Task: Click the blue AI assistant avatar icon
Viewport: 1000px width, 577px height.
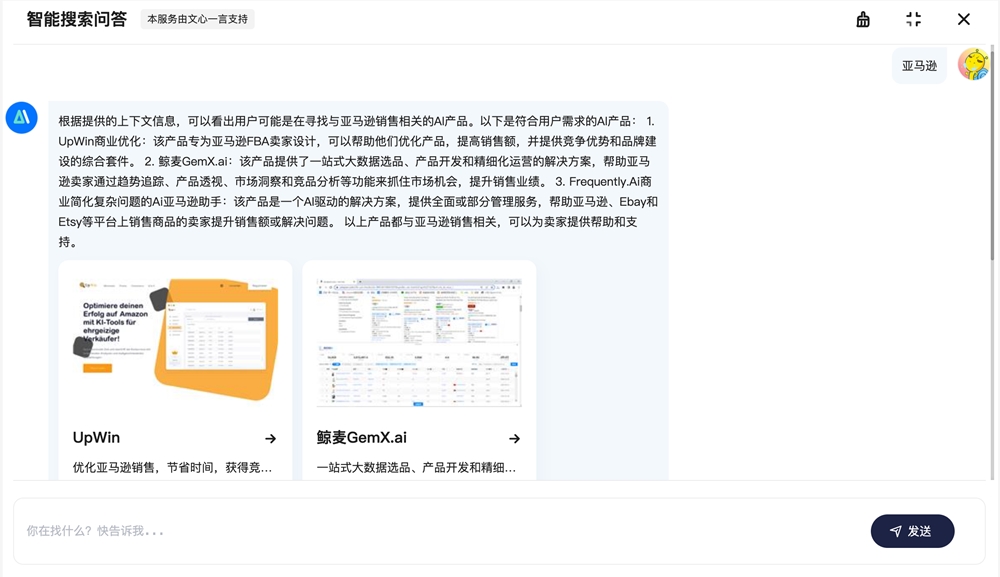Action: point(21,116)
